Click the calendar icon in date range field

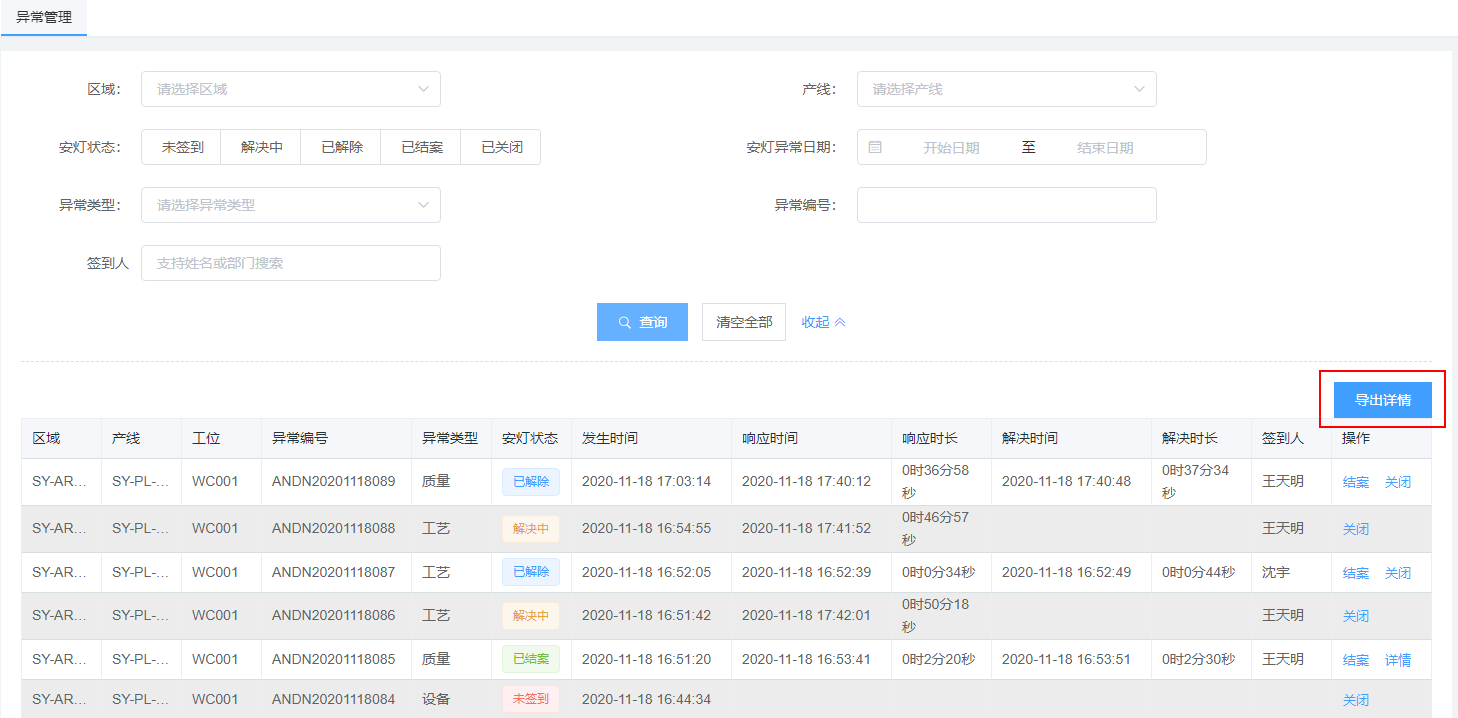tap(875, 147)
